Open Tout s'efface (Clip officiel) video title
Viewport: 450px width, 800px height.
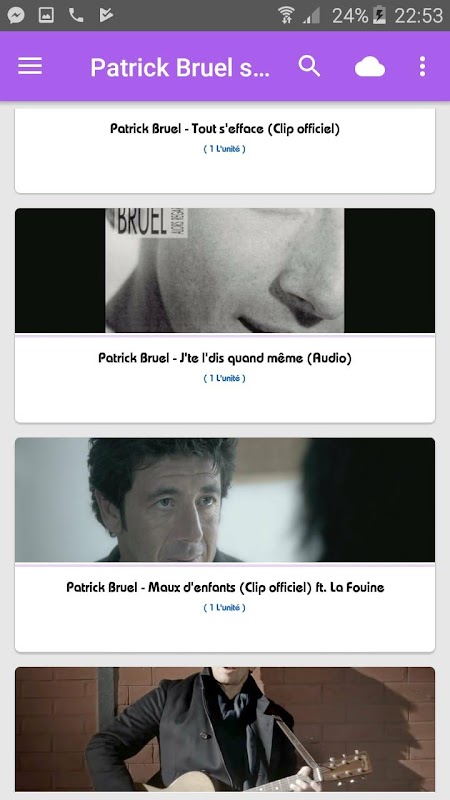225,129
